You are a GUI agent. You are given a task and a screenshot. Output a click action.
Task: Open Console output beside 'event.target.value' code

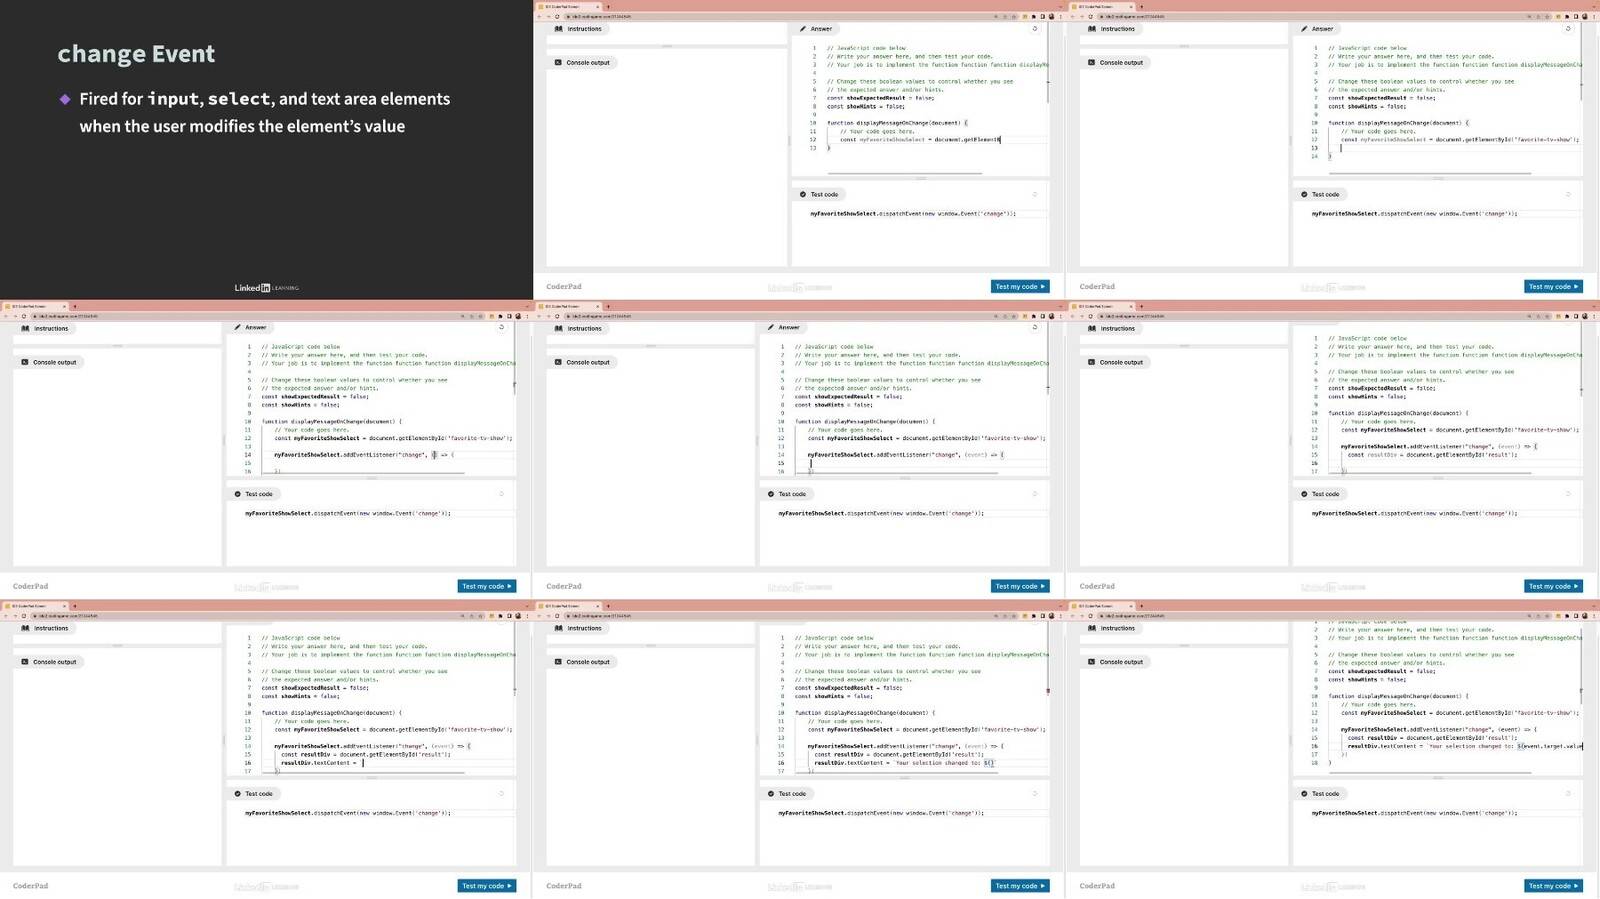[1115, 662]
